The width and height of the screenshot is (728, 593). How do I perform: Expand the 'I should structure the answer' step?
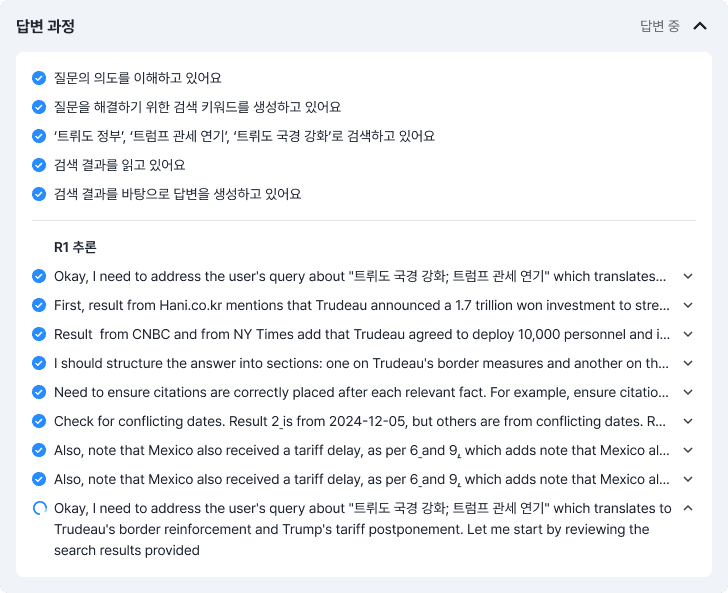click(x=688, y=363)
